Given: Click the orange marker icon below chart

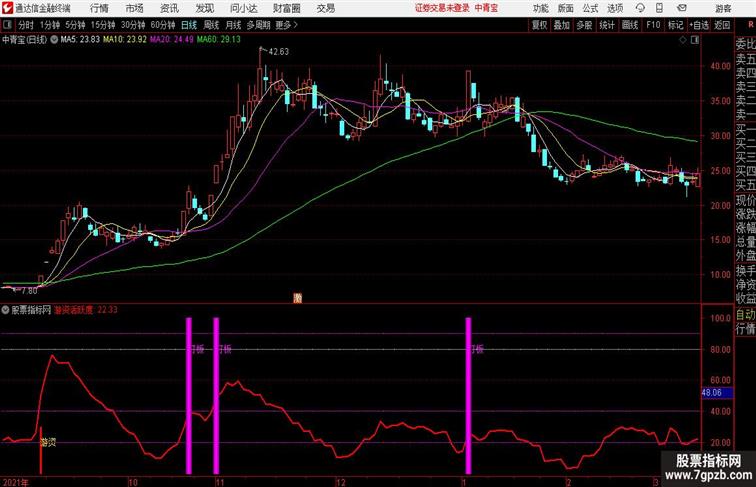Looking at the screenshot, I should click(297, 298).
